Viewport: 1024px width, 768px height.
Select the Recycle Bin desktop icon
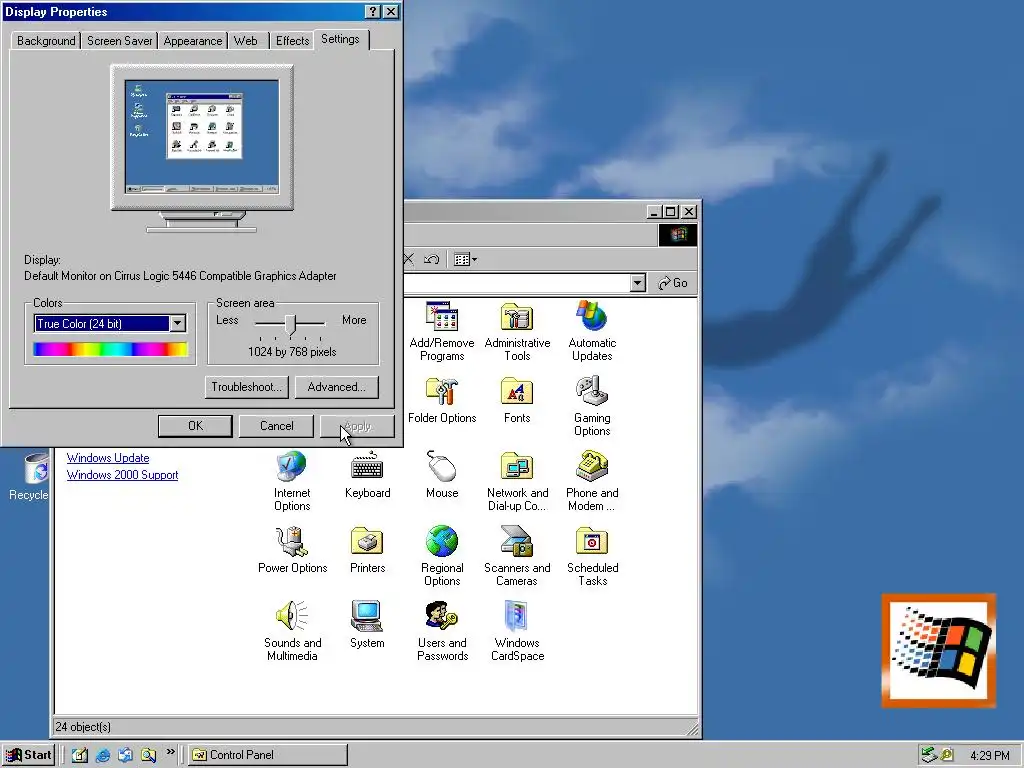pyautogui.click(x=29, y=477)
